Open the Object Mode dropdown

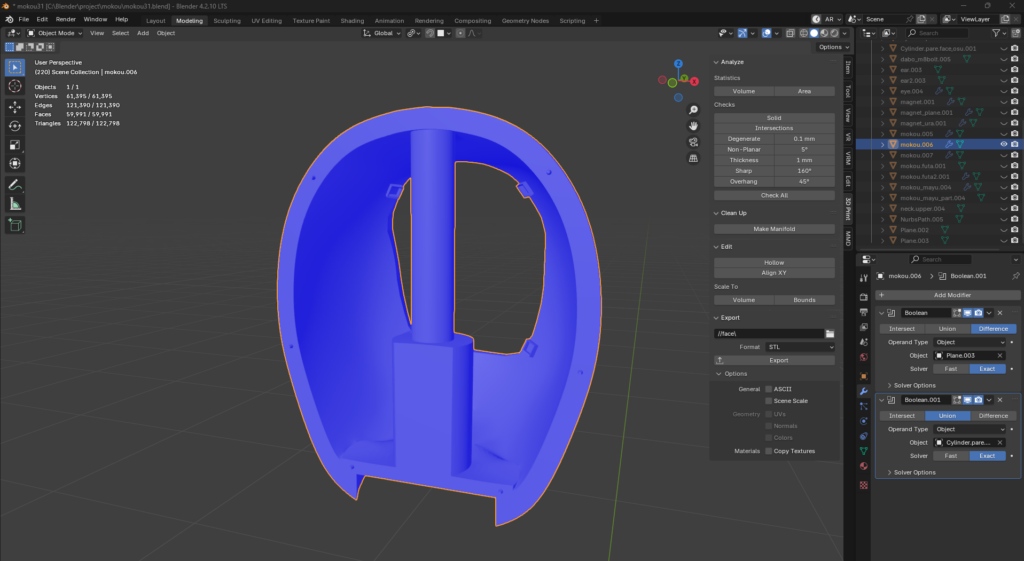click(54, 33)
